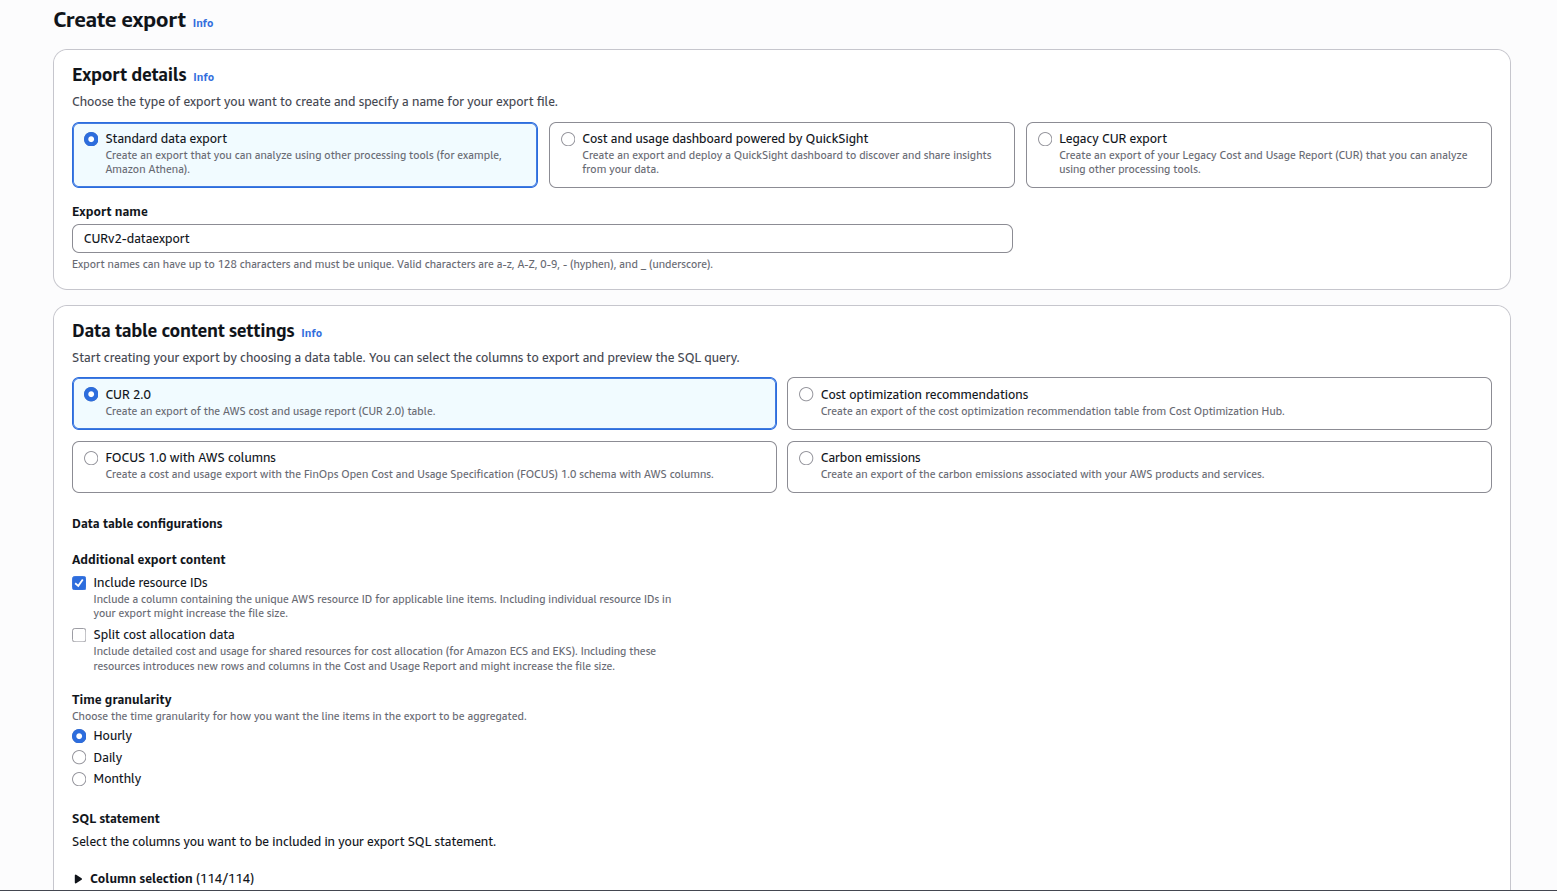
Task: Click the Export name text field
Action: click(x=542, y=238)
